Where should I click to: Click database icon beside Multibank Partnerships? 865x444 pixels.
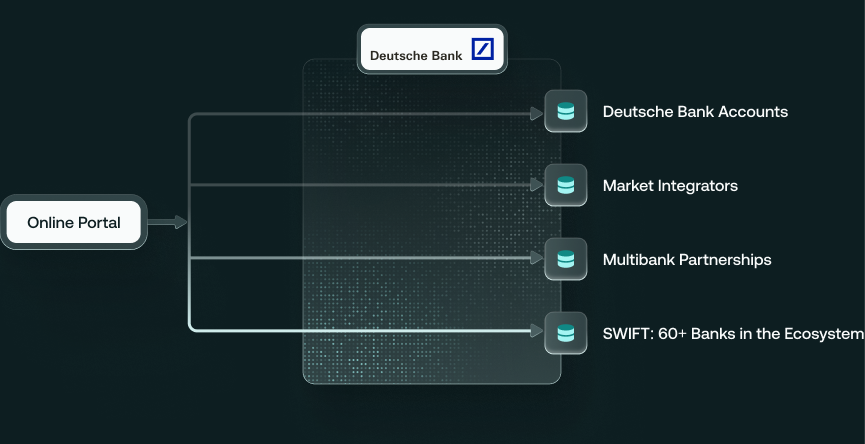click(565, 259)
